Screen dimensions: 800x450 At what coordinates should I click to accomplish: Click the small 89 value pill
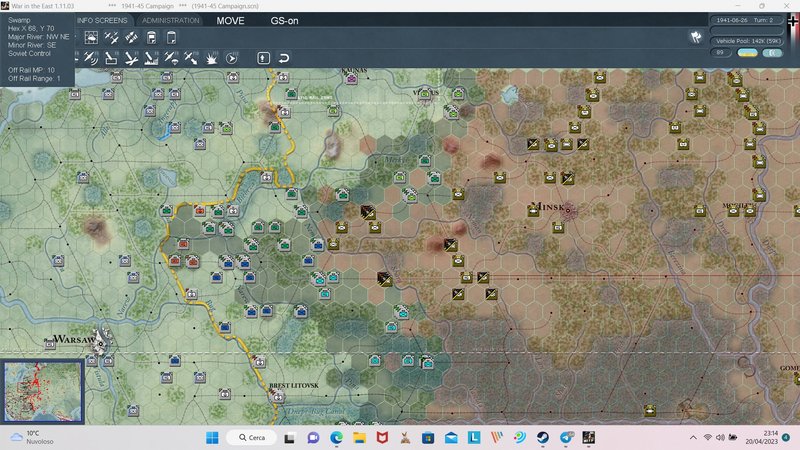(x=720, y=53)
